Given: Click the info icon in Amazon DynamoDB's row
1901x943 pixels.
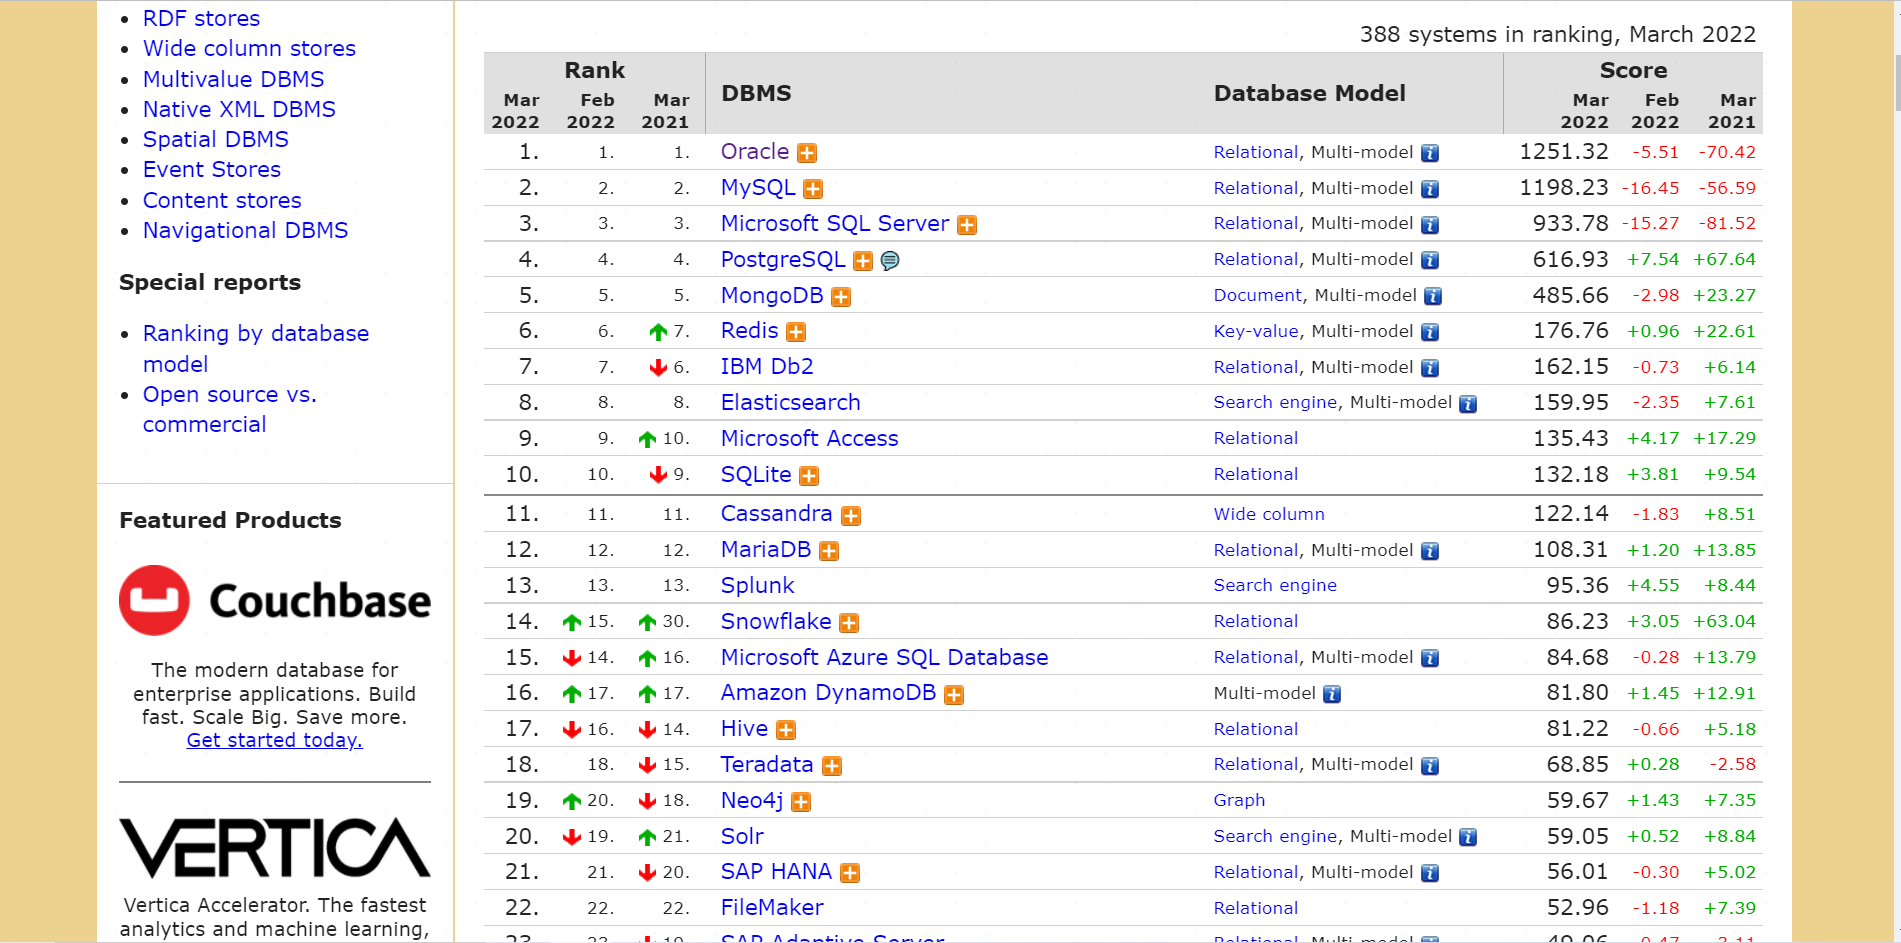Looking at the screenshot, I should [x=1332, y=694].
